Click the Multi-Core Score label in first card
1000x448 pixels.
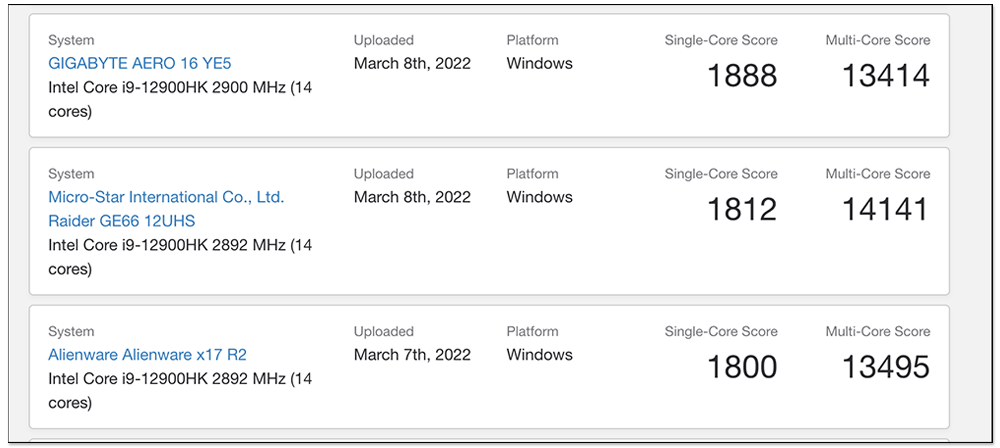click(x=878, y=40)
